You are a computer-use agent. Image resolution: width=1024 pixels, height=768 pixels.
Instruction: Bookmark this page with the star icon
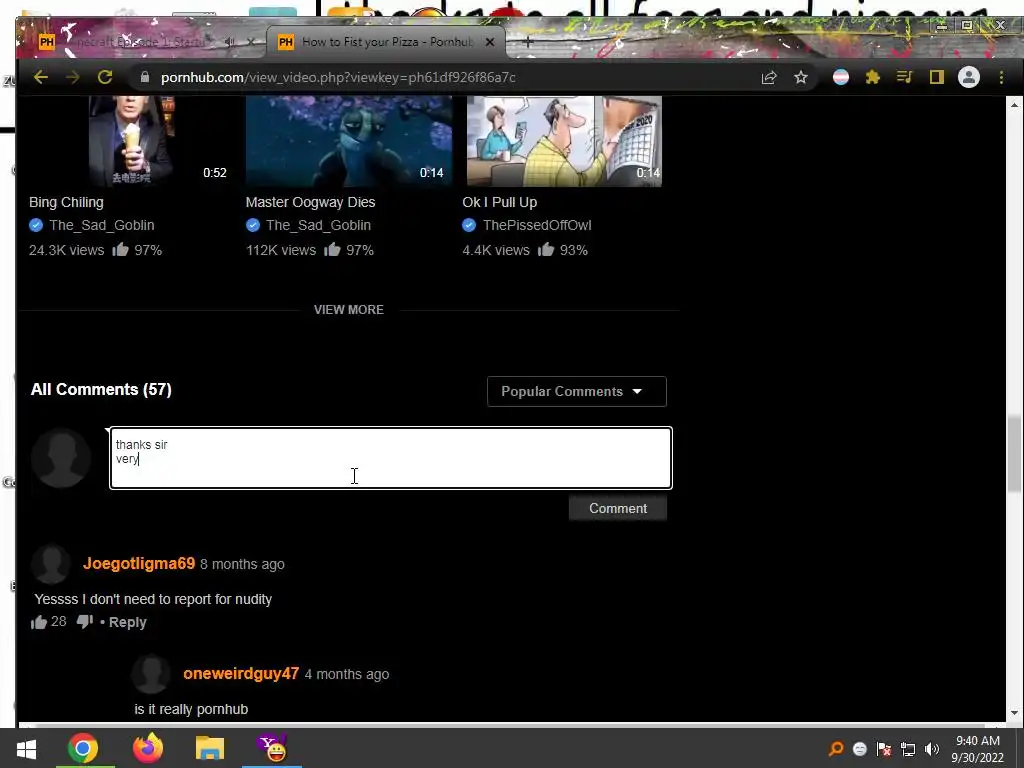tap(801, 77)
